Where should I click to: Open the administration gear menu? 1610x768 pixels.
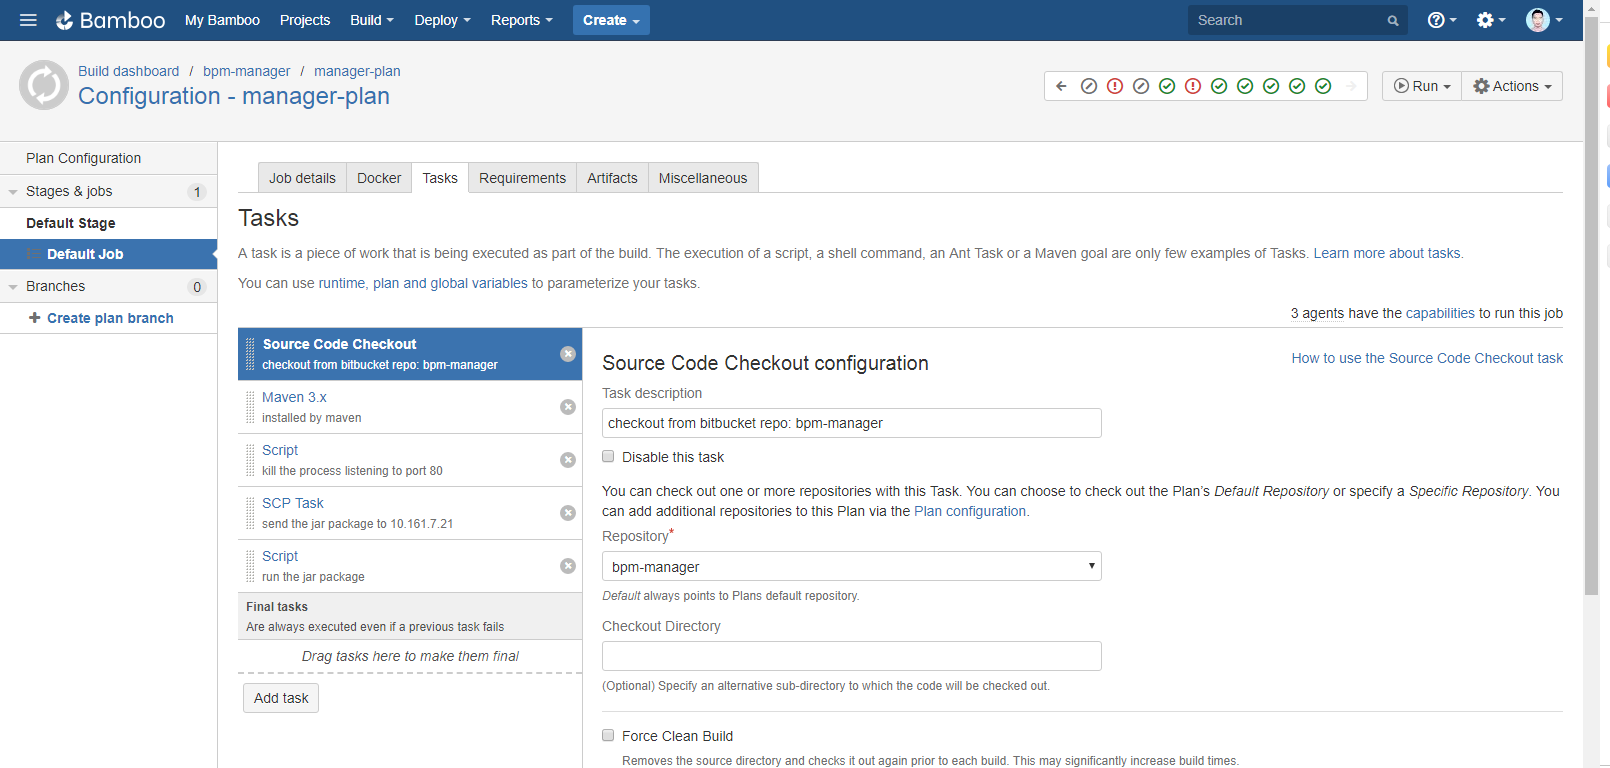[x=1491, y=20]
